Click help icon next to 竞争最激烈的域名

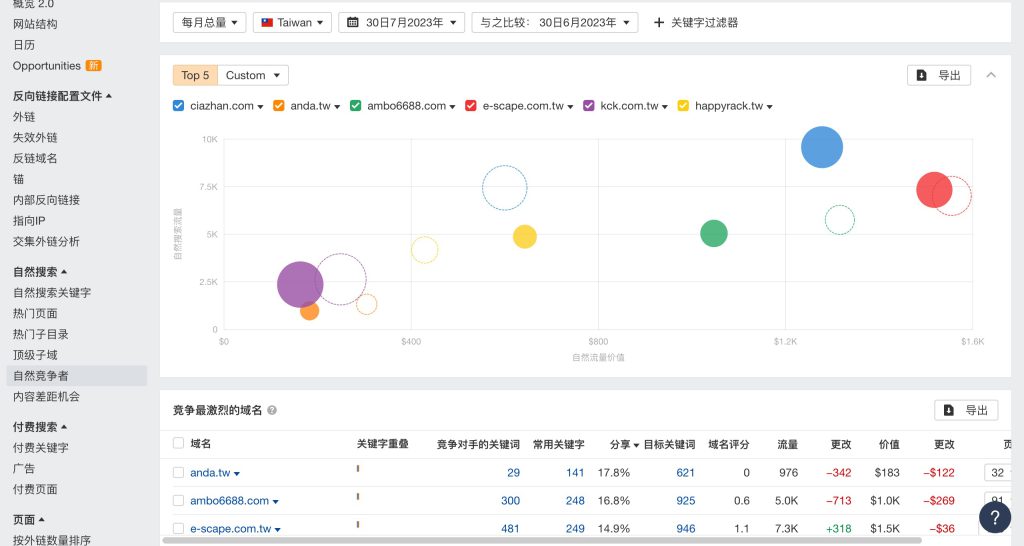pos(272,410)
